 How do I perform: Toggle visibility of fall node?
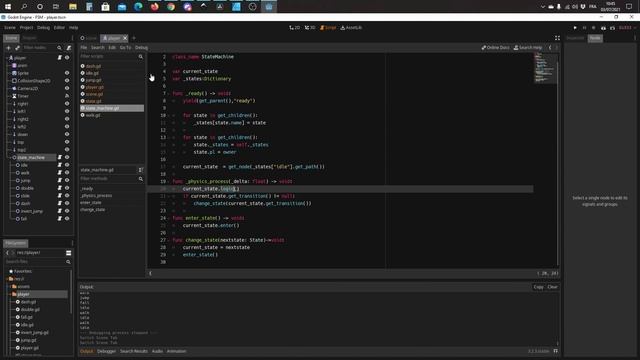point(67,218)
